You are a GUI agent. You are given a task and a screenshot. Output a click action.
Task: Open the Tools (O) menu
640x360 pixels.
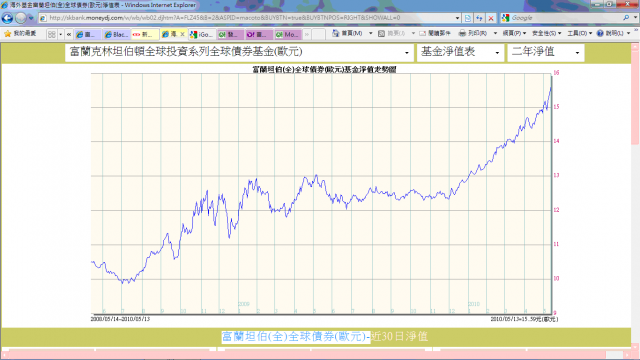579,33
